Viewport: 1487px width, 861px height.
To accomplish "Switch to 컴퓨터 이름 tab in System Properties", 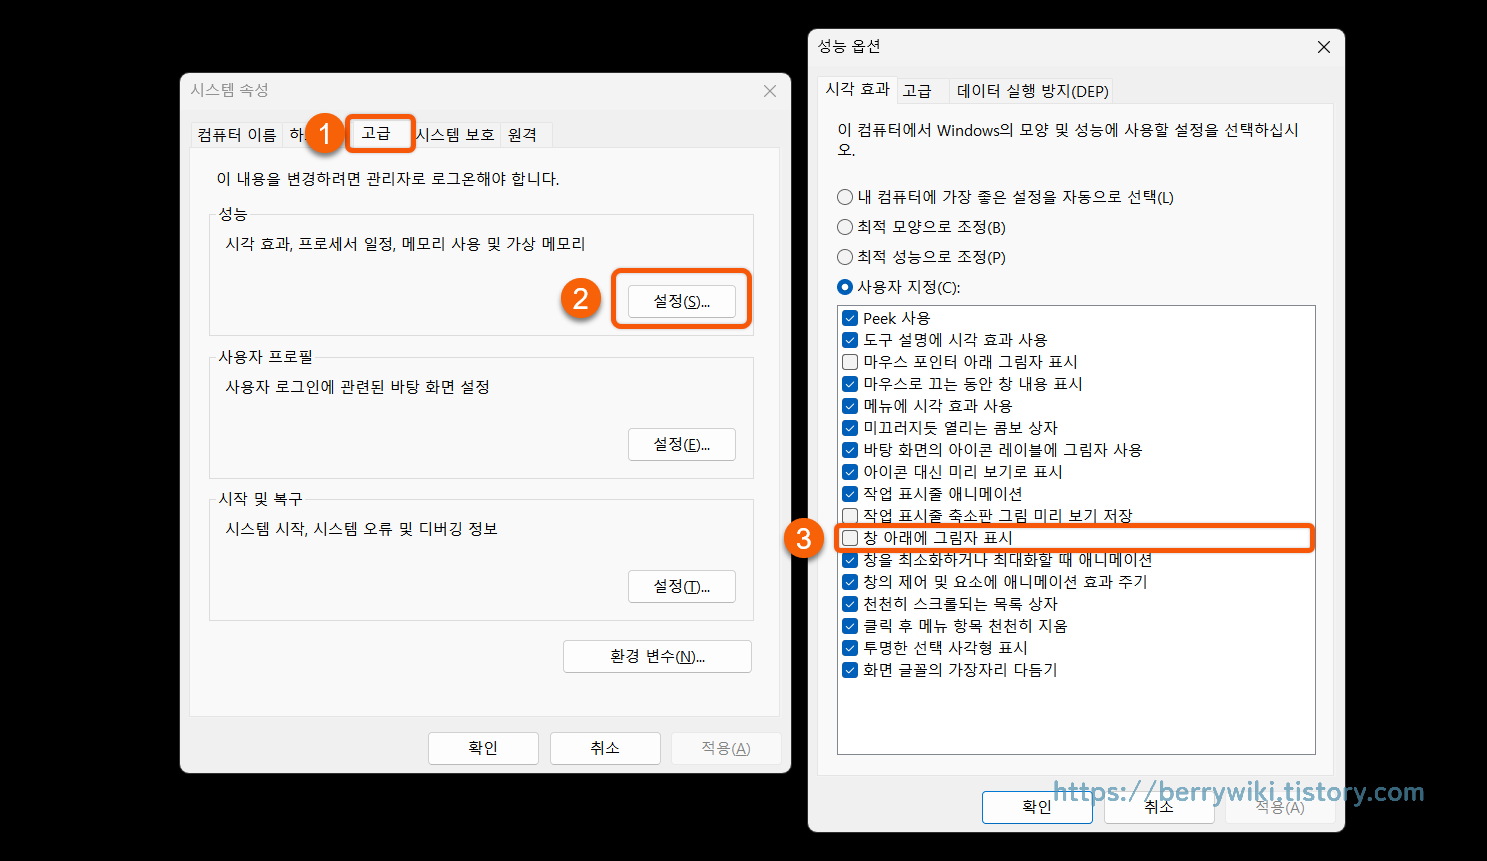I will point(237,135).
